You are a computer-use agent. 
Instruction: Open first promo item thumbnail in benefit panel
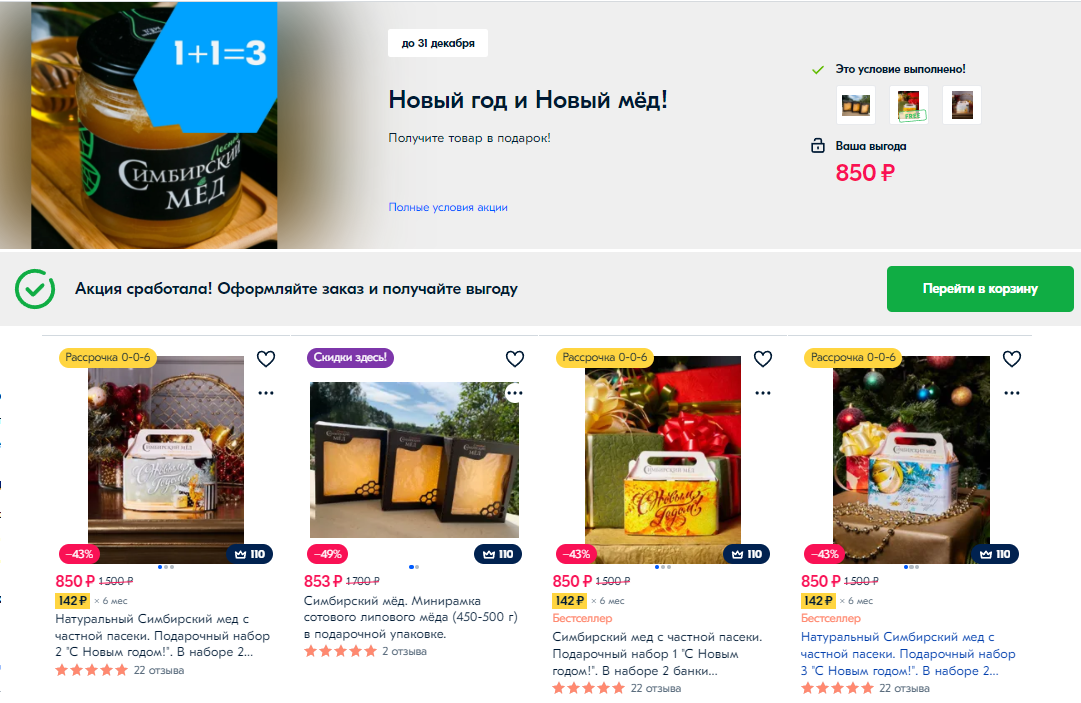[x=856, y=105]
